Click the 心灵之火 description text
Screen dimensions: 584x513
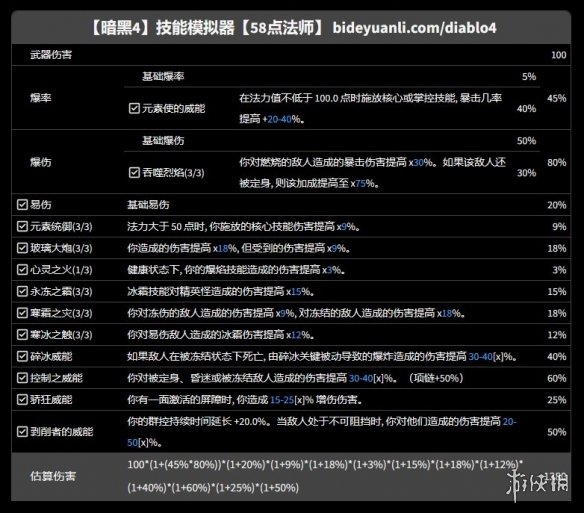[236, 269]
